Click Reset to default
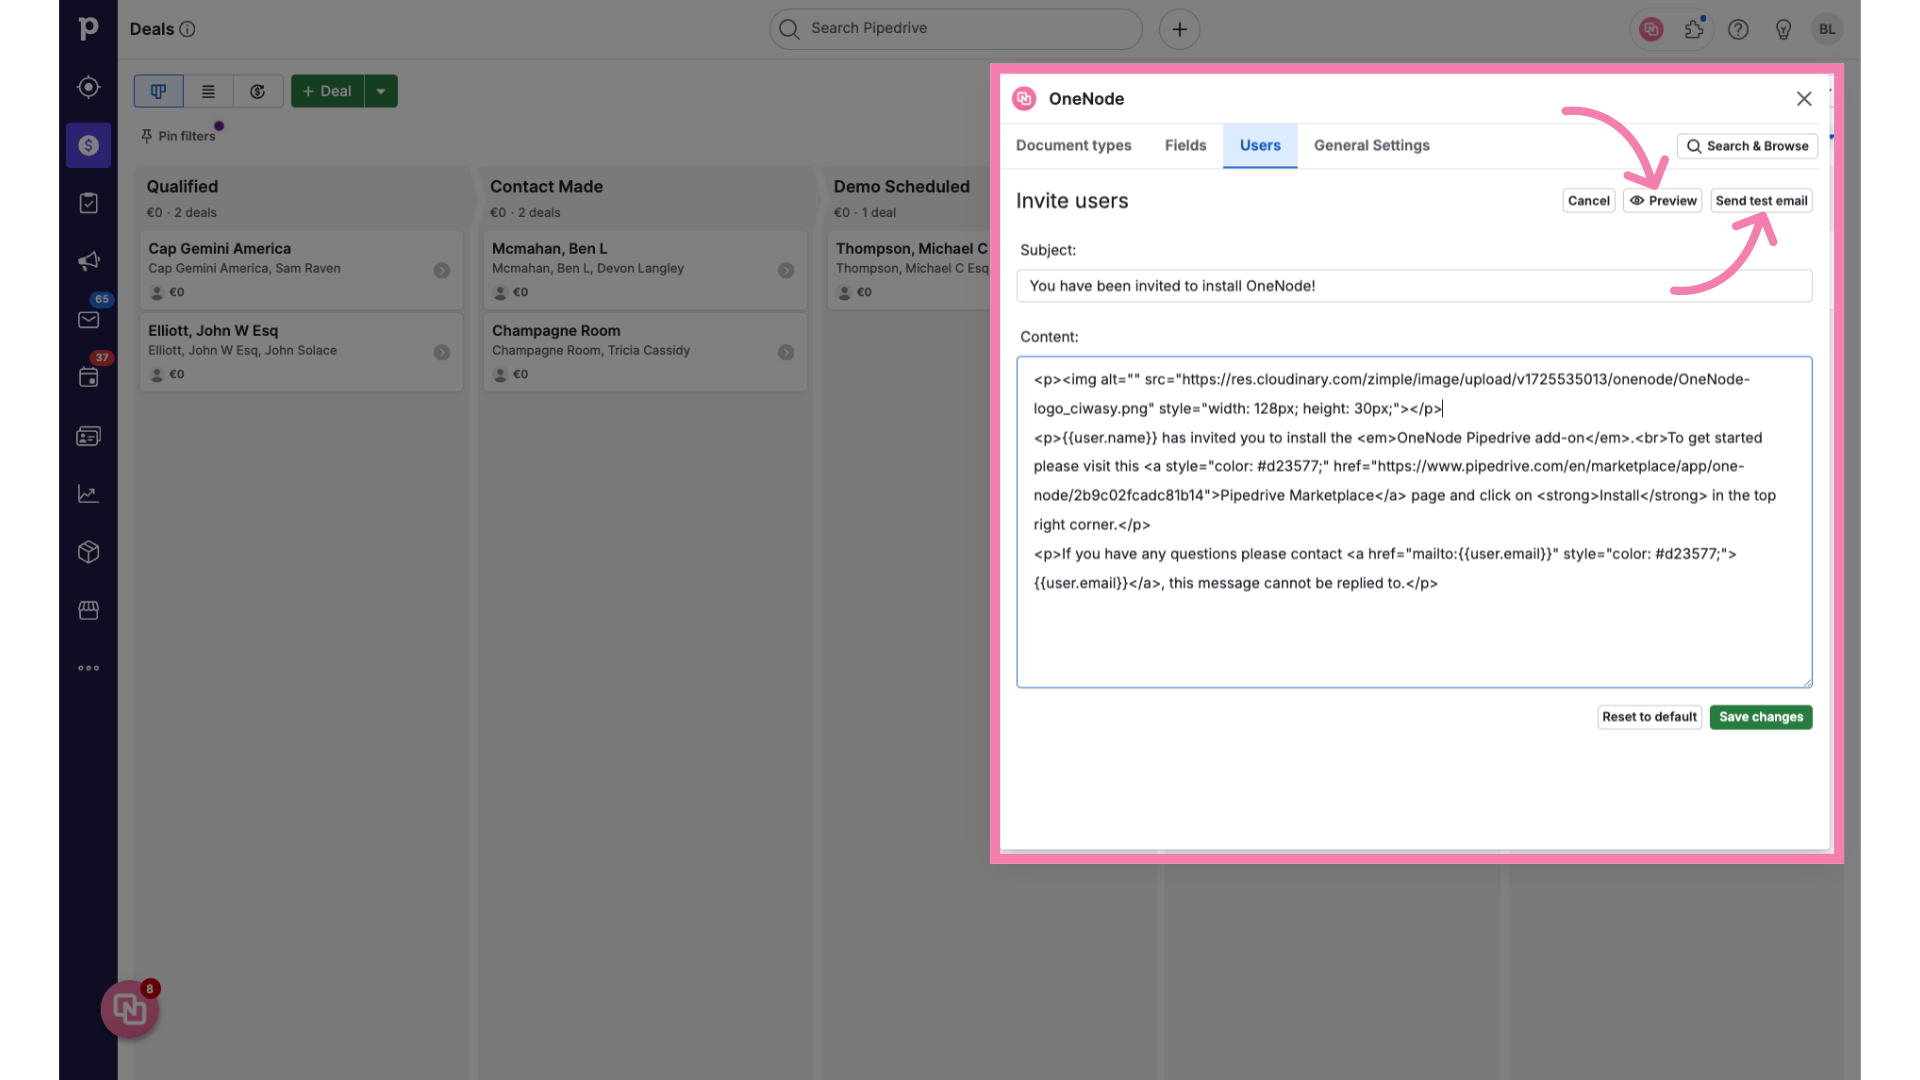The image size is (1920, 1080). pos(1649,717)
